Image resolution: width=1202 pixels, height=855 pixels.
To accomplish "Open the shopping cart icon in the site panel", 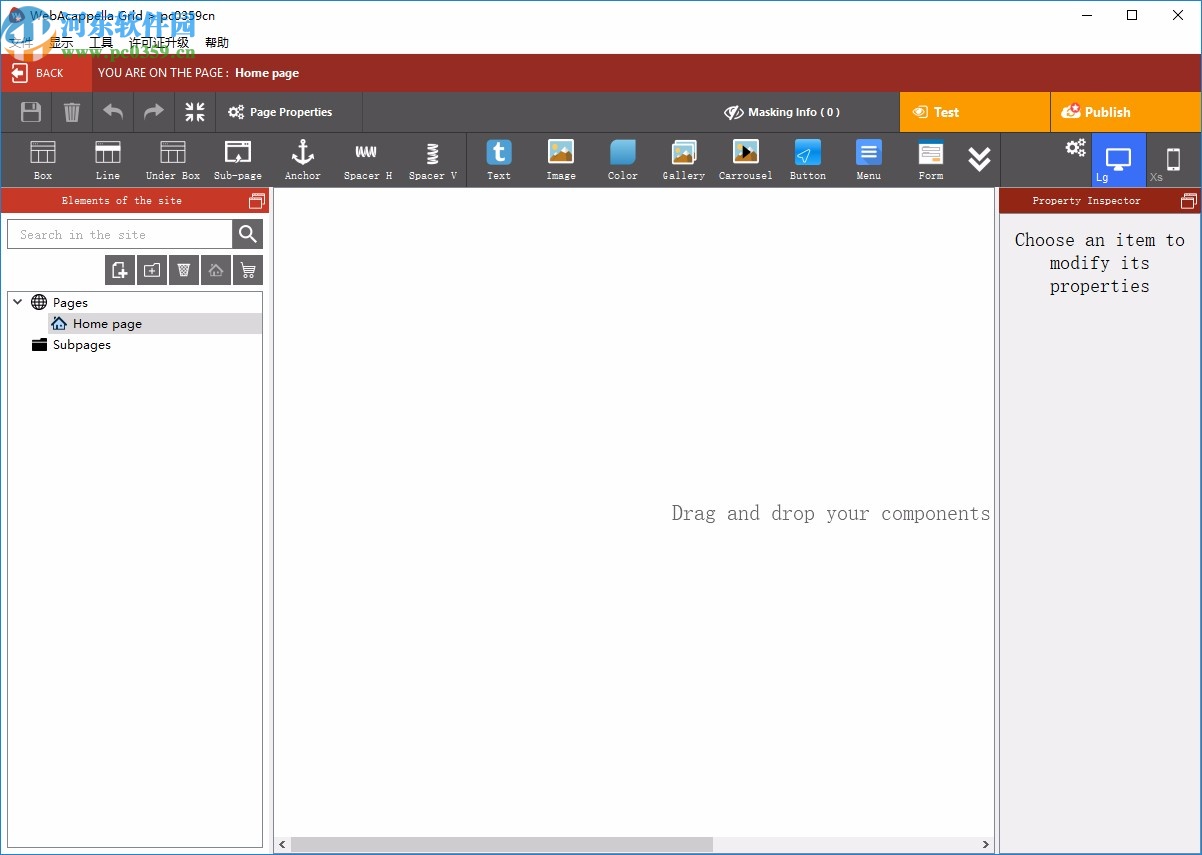I will pyautogui.click(x=248, y=270).
